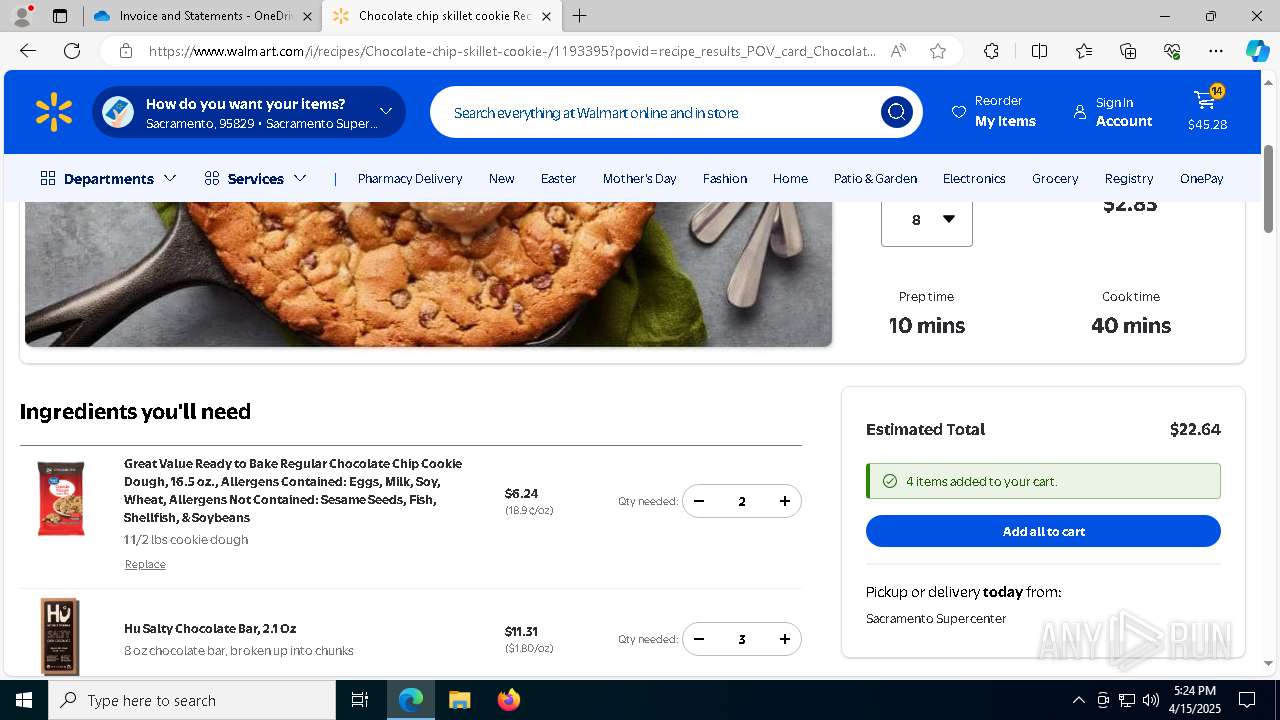Decrease Hu Salty Chocolate Bar quantity
This screenshot has height=720, width=1280.
pyautogui.click(x=699, y=639)
